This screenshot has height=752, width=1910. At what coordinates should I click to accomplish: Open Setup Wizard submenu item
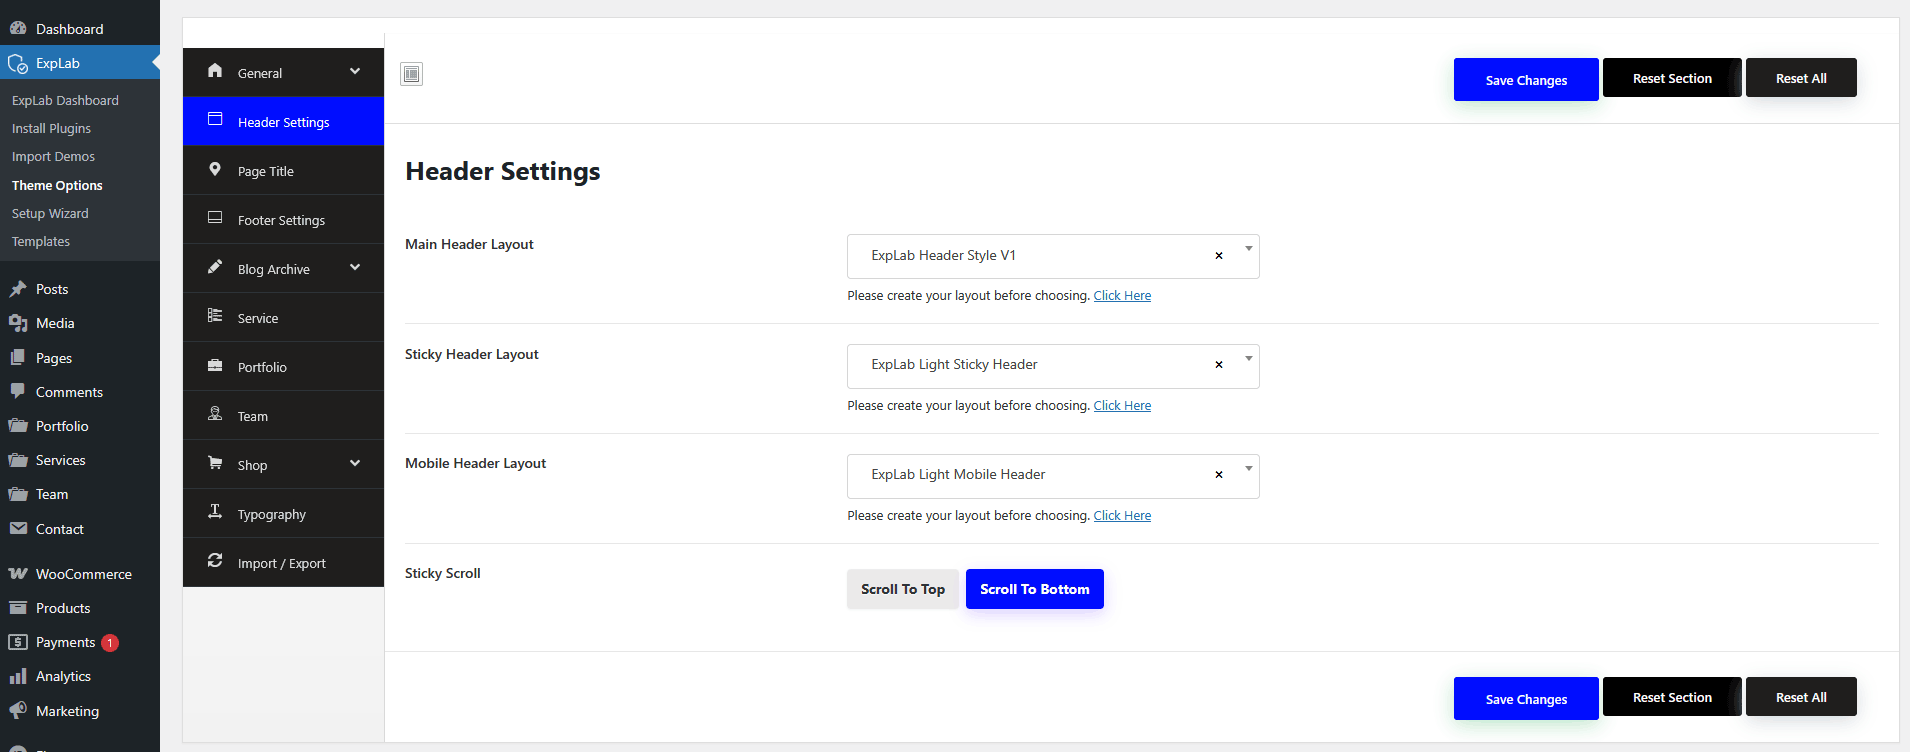click(50, 214)
